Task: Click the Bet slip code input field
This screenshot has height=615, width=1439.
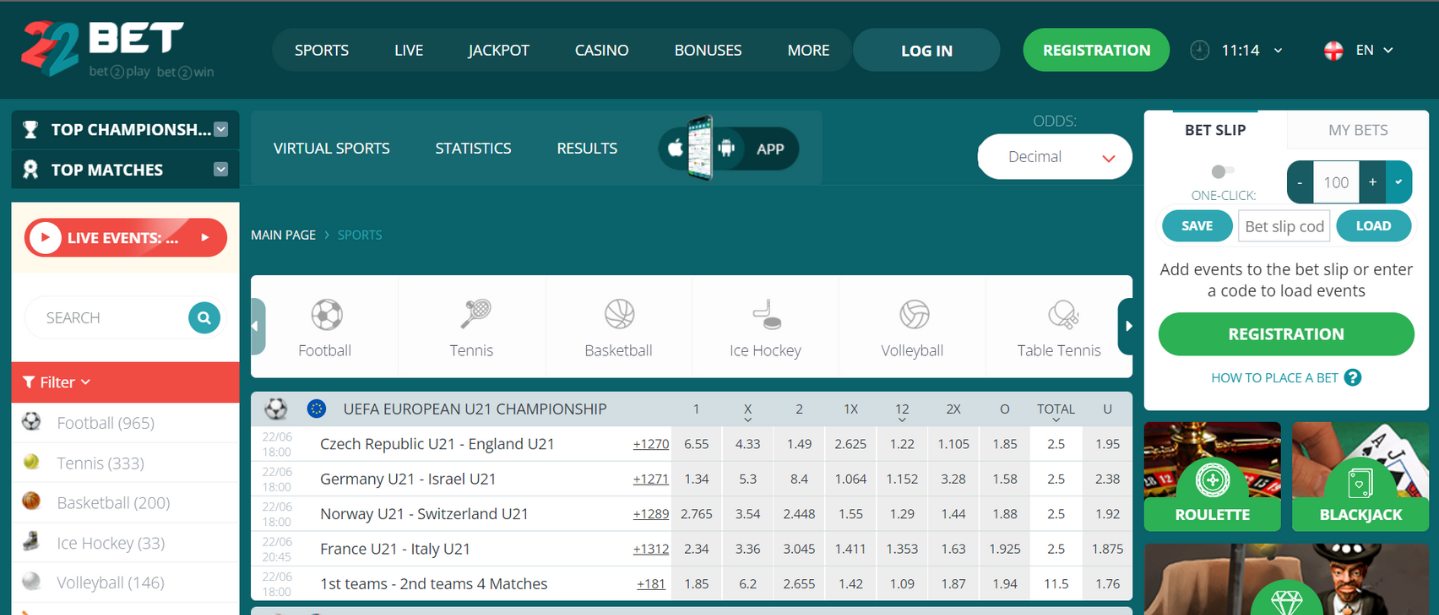Action: click(1284, 226)
